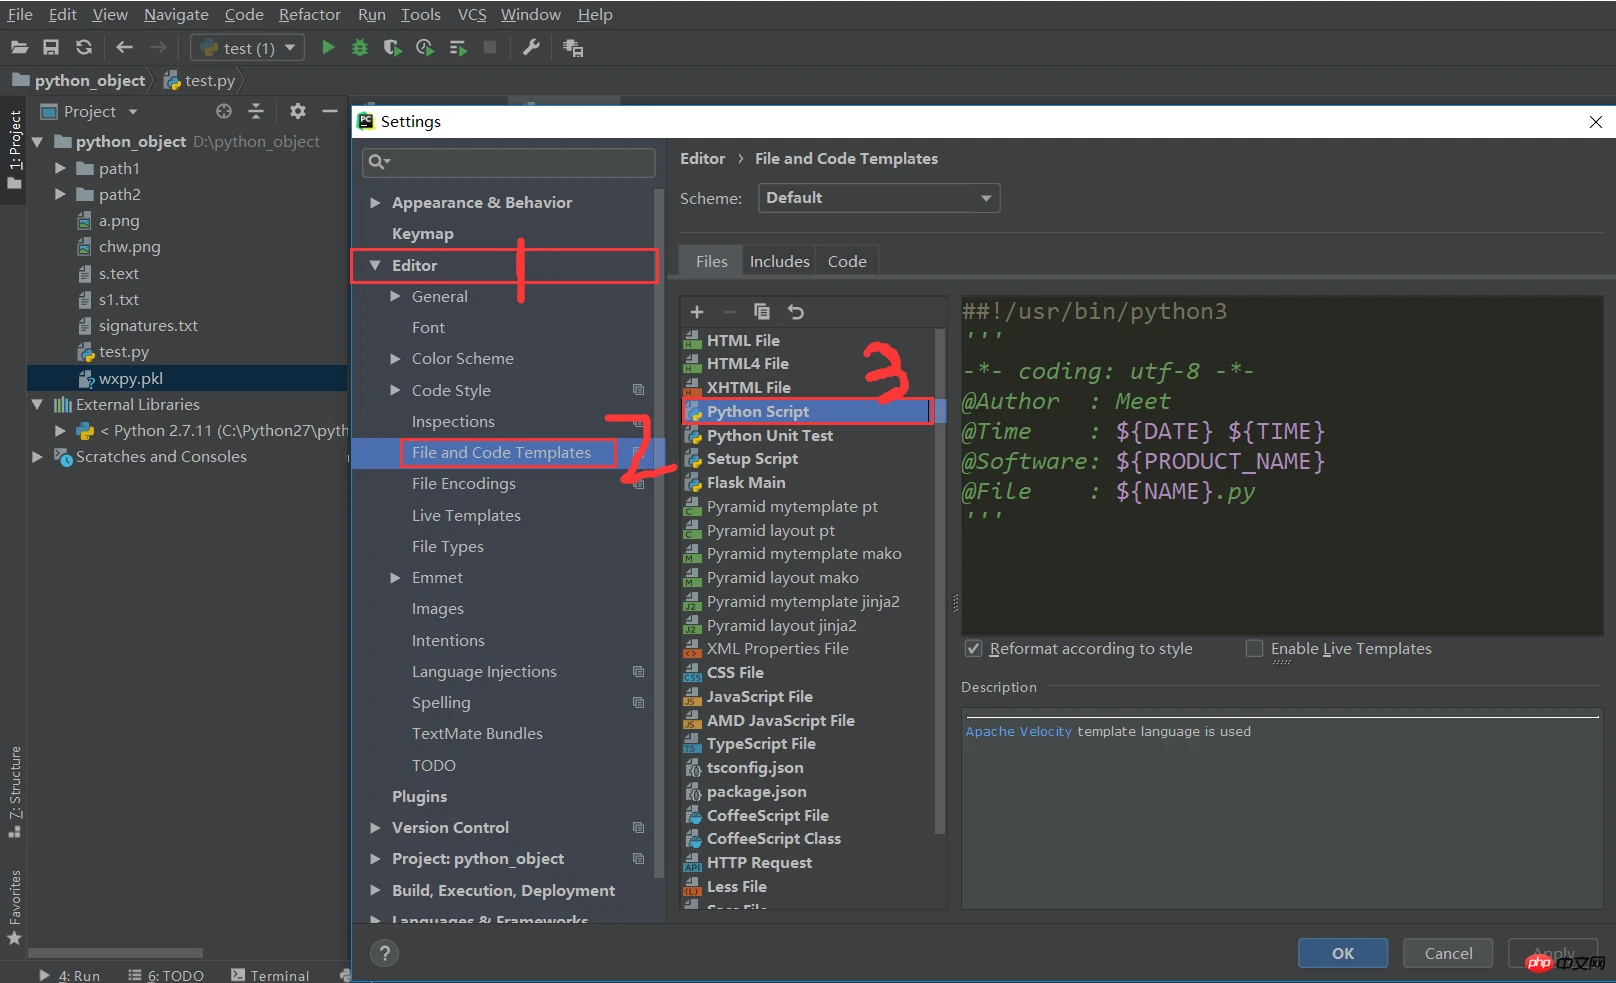
Task: Click the Debug bug icon
Action: [360, 47]
